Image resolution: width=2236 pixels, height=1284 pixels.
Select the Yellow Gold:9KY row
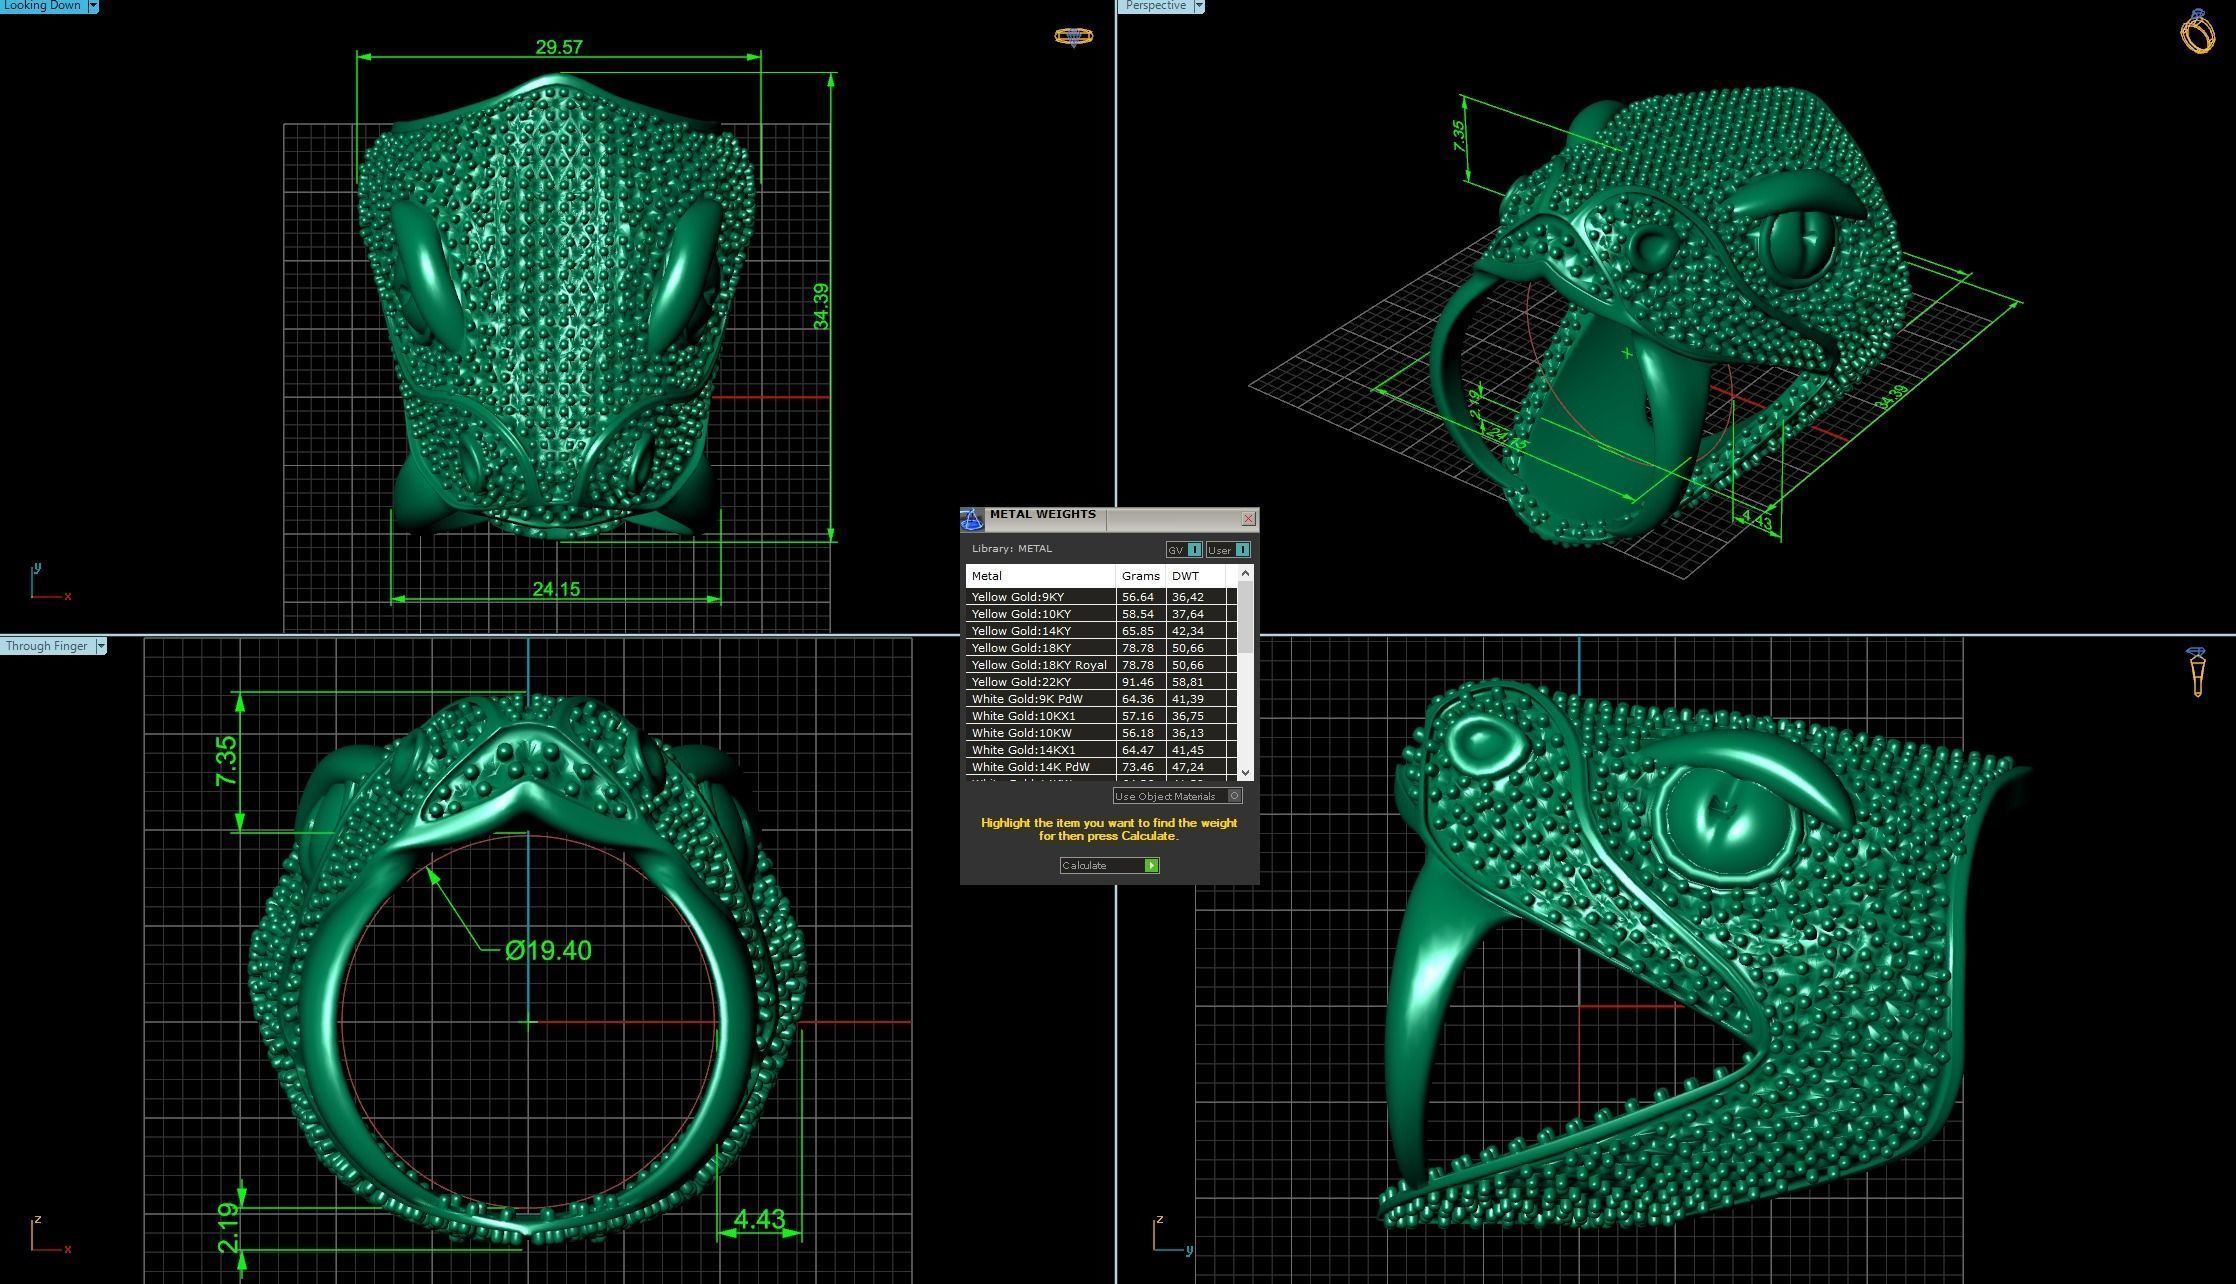(1101, 597)
